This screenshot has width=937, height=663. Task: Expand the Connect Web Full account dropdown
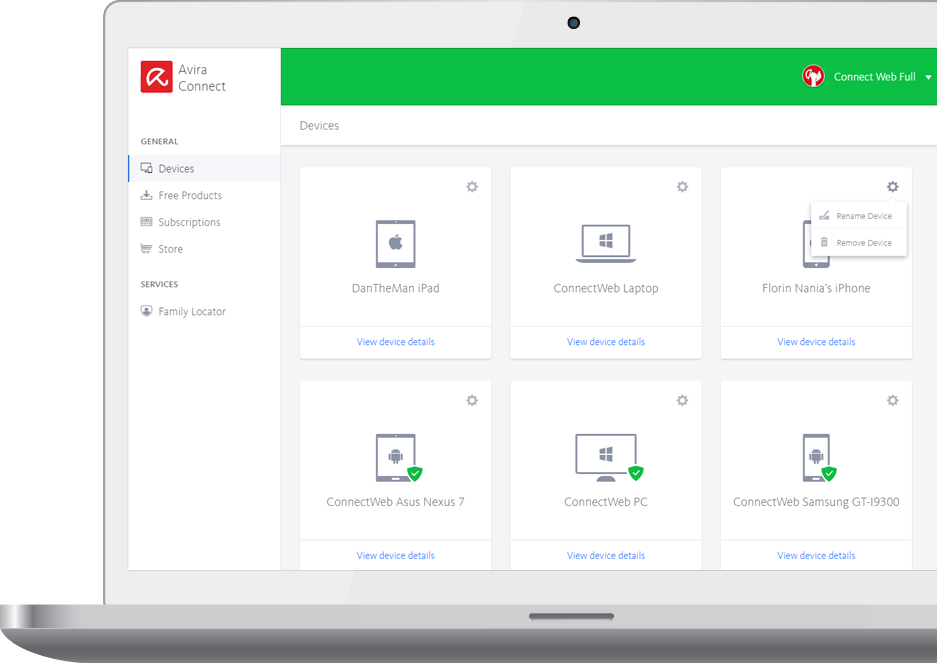point(928,77)
